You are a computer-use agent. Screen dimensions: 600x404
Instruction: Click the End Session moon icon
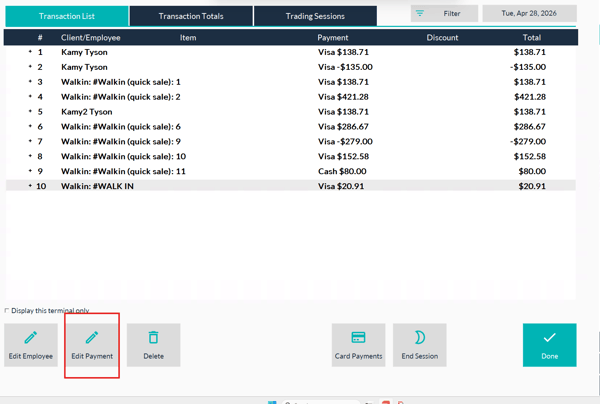(x=419, y=337)
